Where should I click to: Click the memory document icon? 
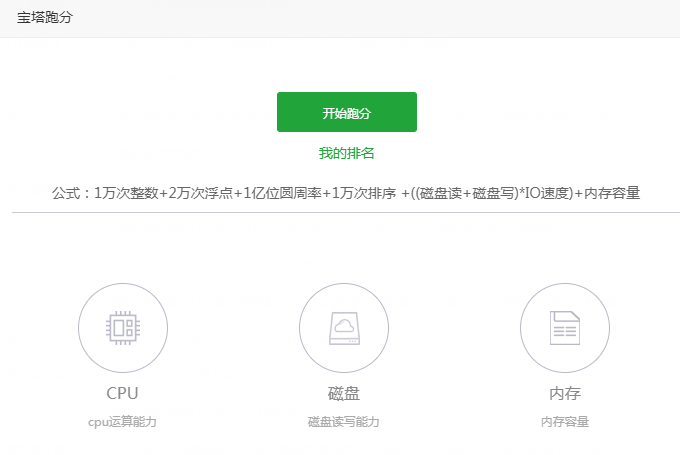tap(565, 328)
